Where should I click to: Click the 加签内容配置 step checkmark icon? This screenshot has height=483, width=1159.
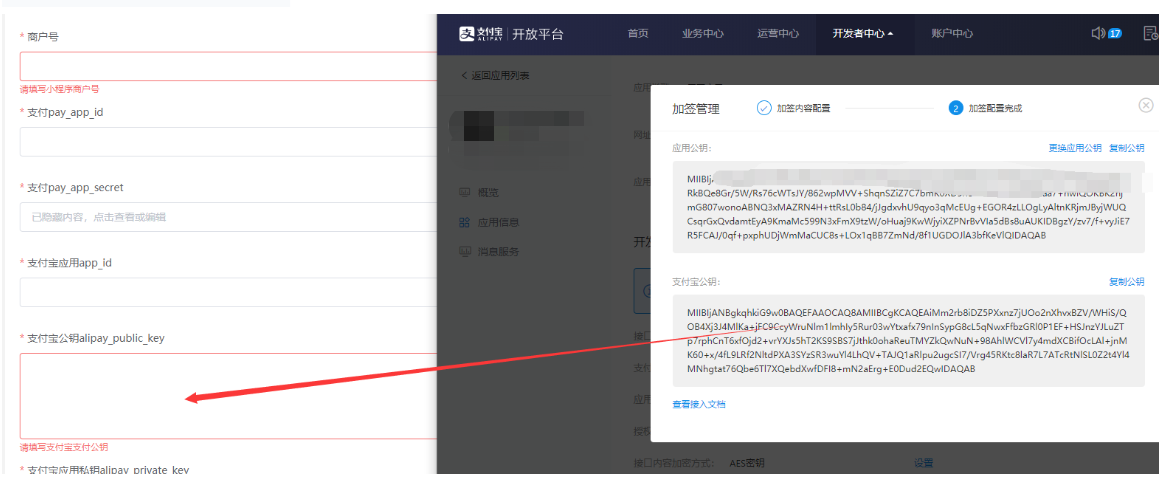tap(764, 108)
